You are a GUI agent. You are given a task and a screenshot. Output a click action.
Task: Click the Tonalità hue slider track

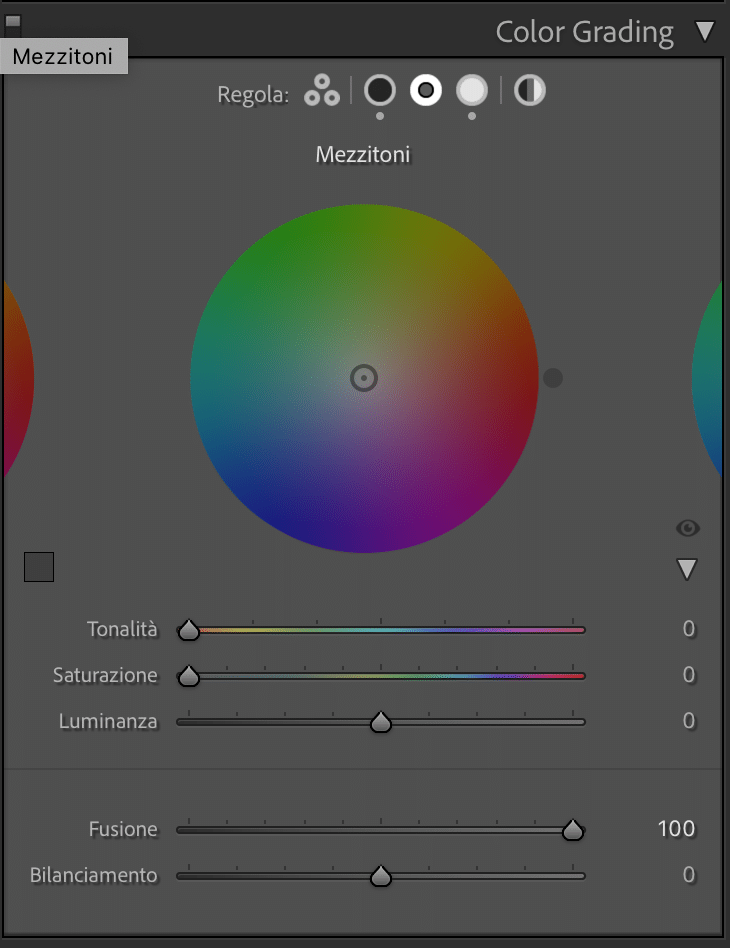coord(381,630)
